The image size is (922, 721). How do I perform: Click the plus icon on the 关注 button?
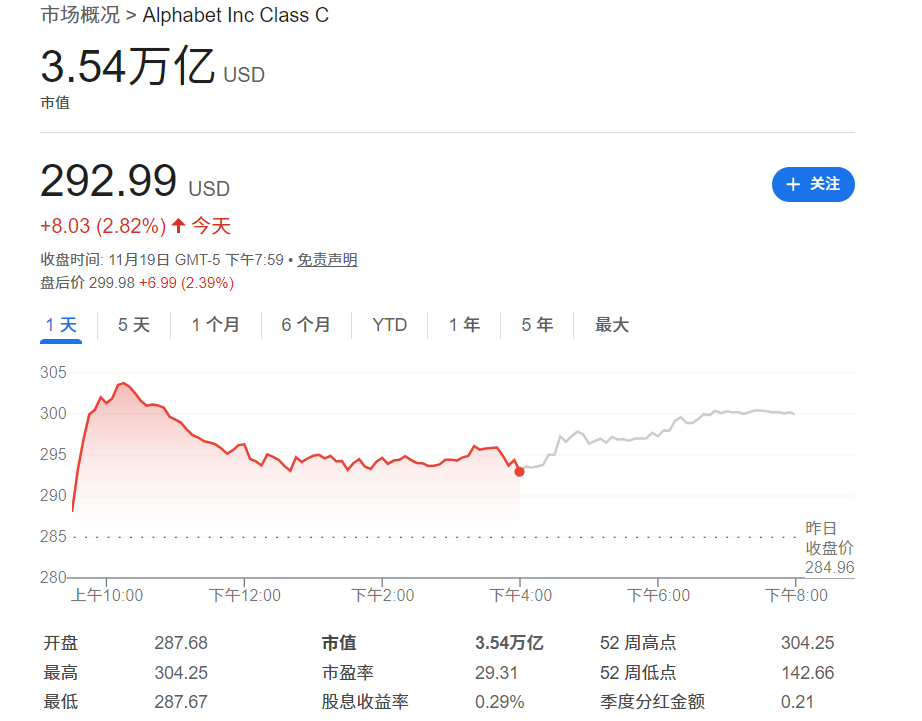tap(793, 184)
